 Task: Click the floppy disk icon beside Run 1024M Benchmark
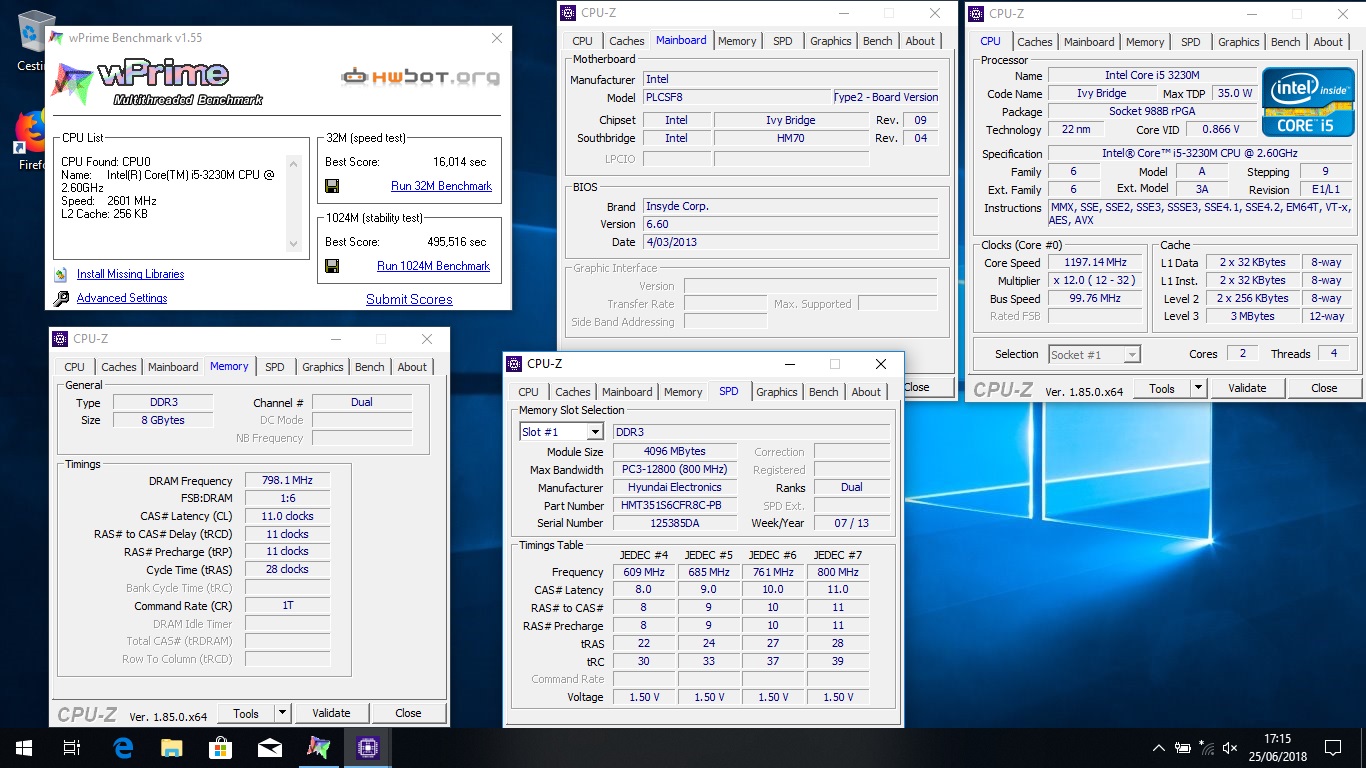coord(332,266)
